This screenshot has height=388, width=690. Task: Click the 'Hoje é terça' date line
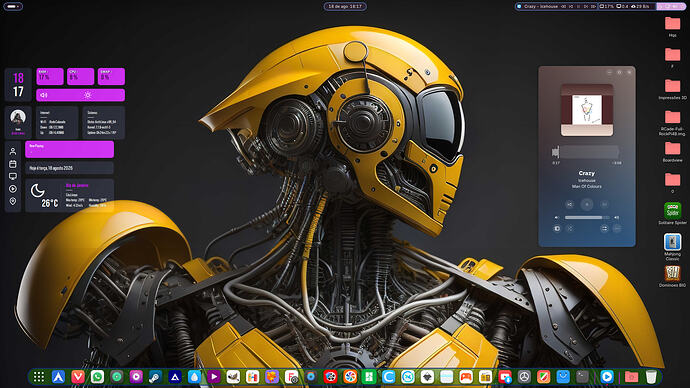(51, 168)
